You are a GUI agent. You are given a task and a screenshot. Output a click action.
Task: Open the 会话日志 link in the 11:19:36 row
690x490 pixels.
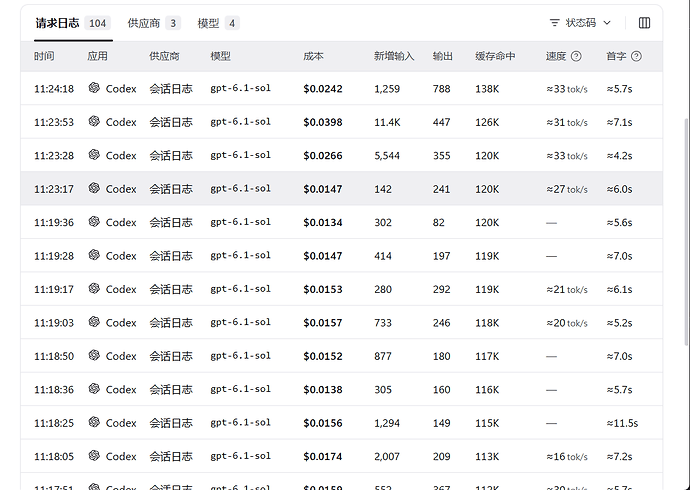[x=171, y=222]
